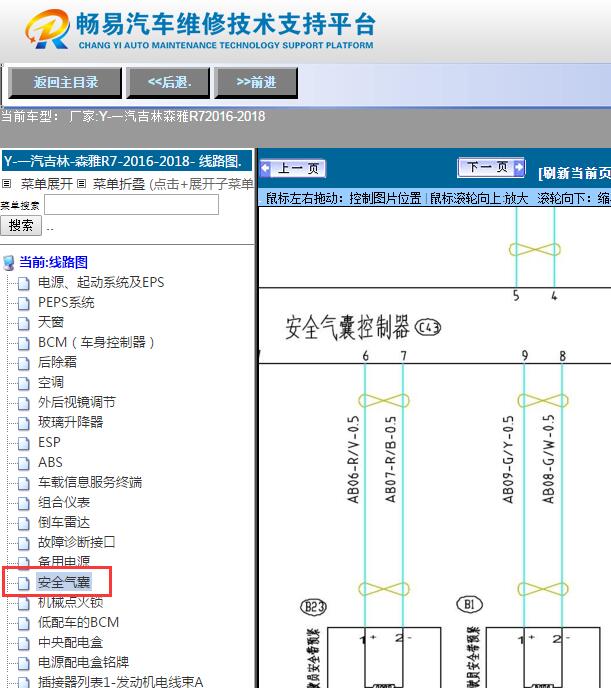Open the 玻璃升降器 tree item
The height and width of the screenshot is (688, 611).
tap(71, 422)
